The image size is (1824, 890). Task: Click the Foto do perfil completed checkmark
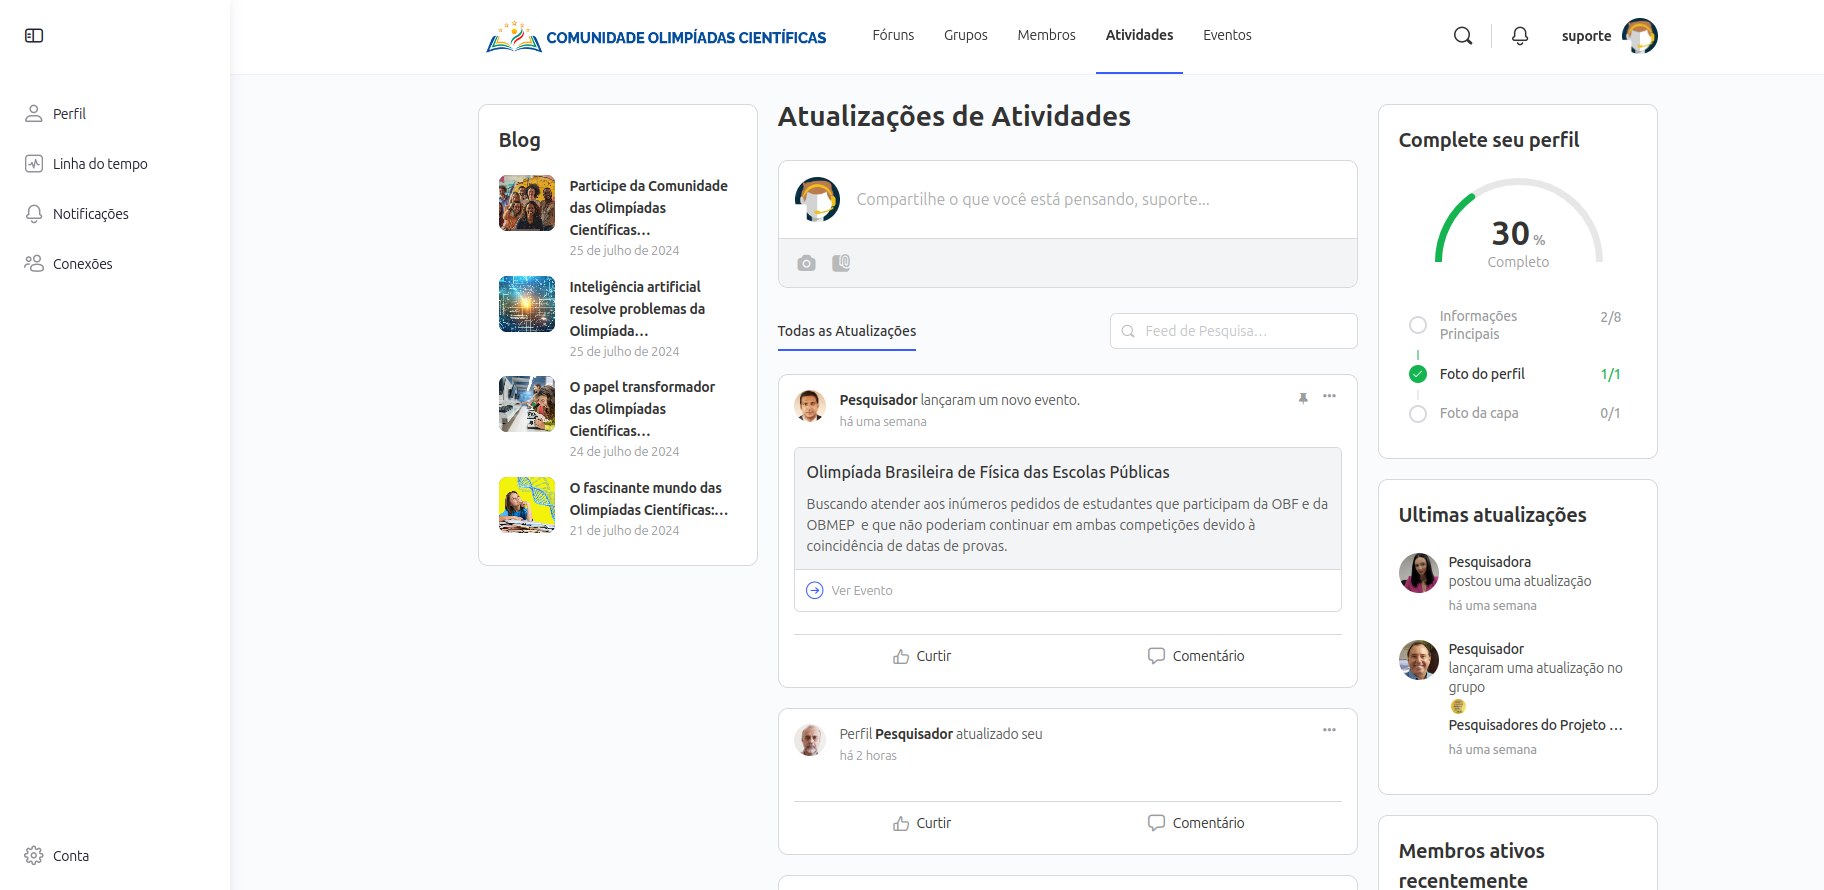1418,374
